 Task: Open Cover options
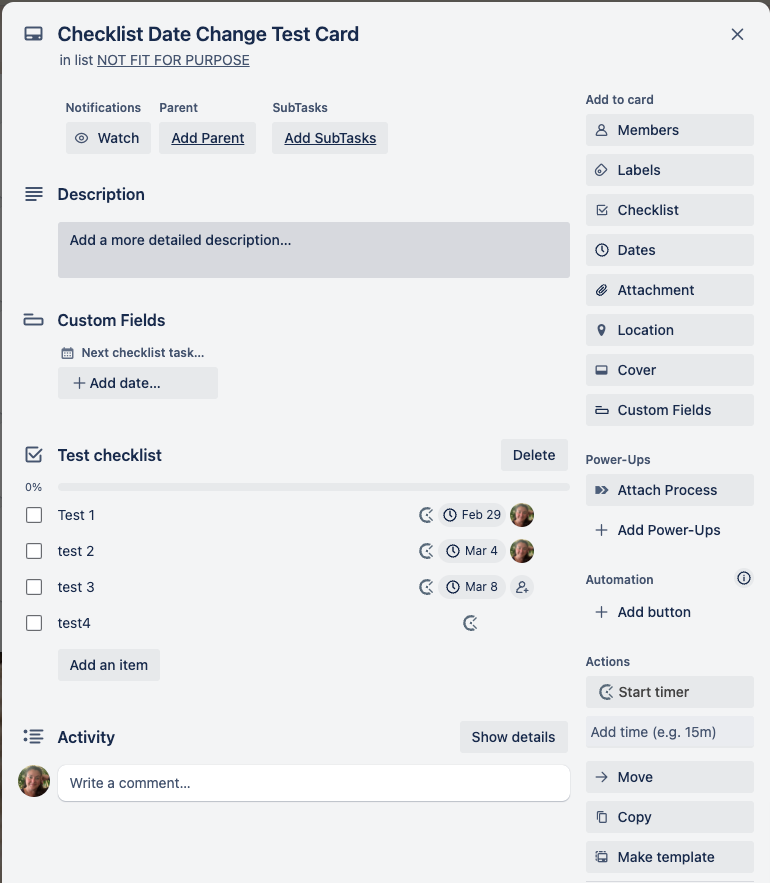[x=670, y=370]
